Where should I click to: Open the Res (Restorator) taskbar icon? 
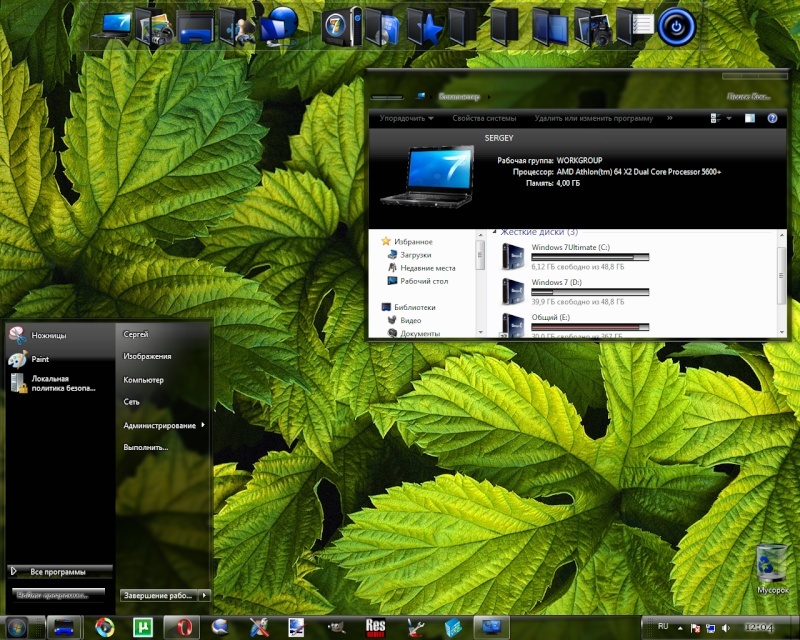[x=376, y=628]
